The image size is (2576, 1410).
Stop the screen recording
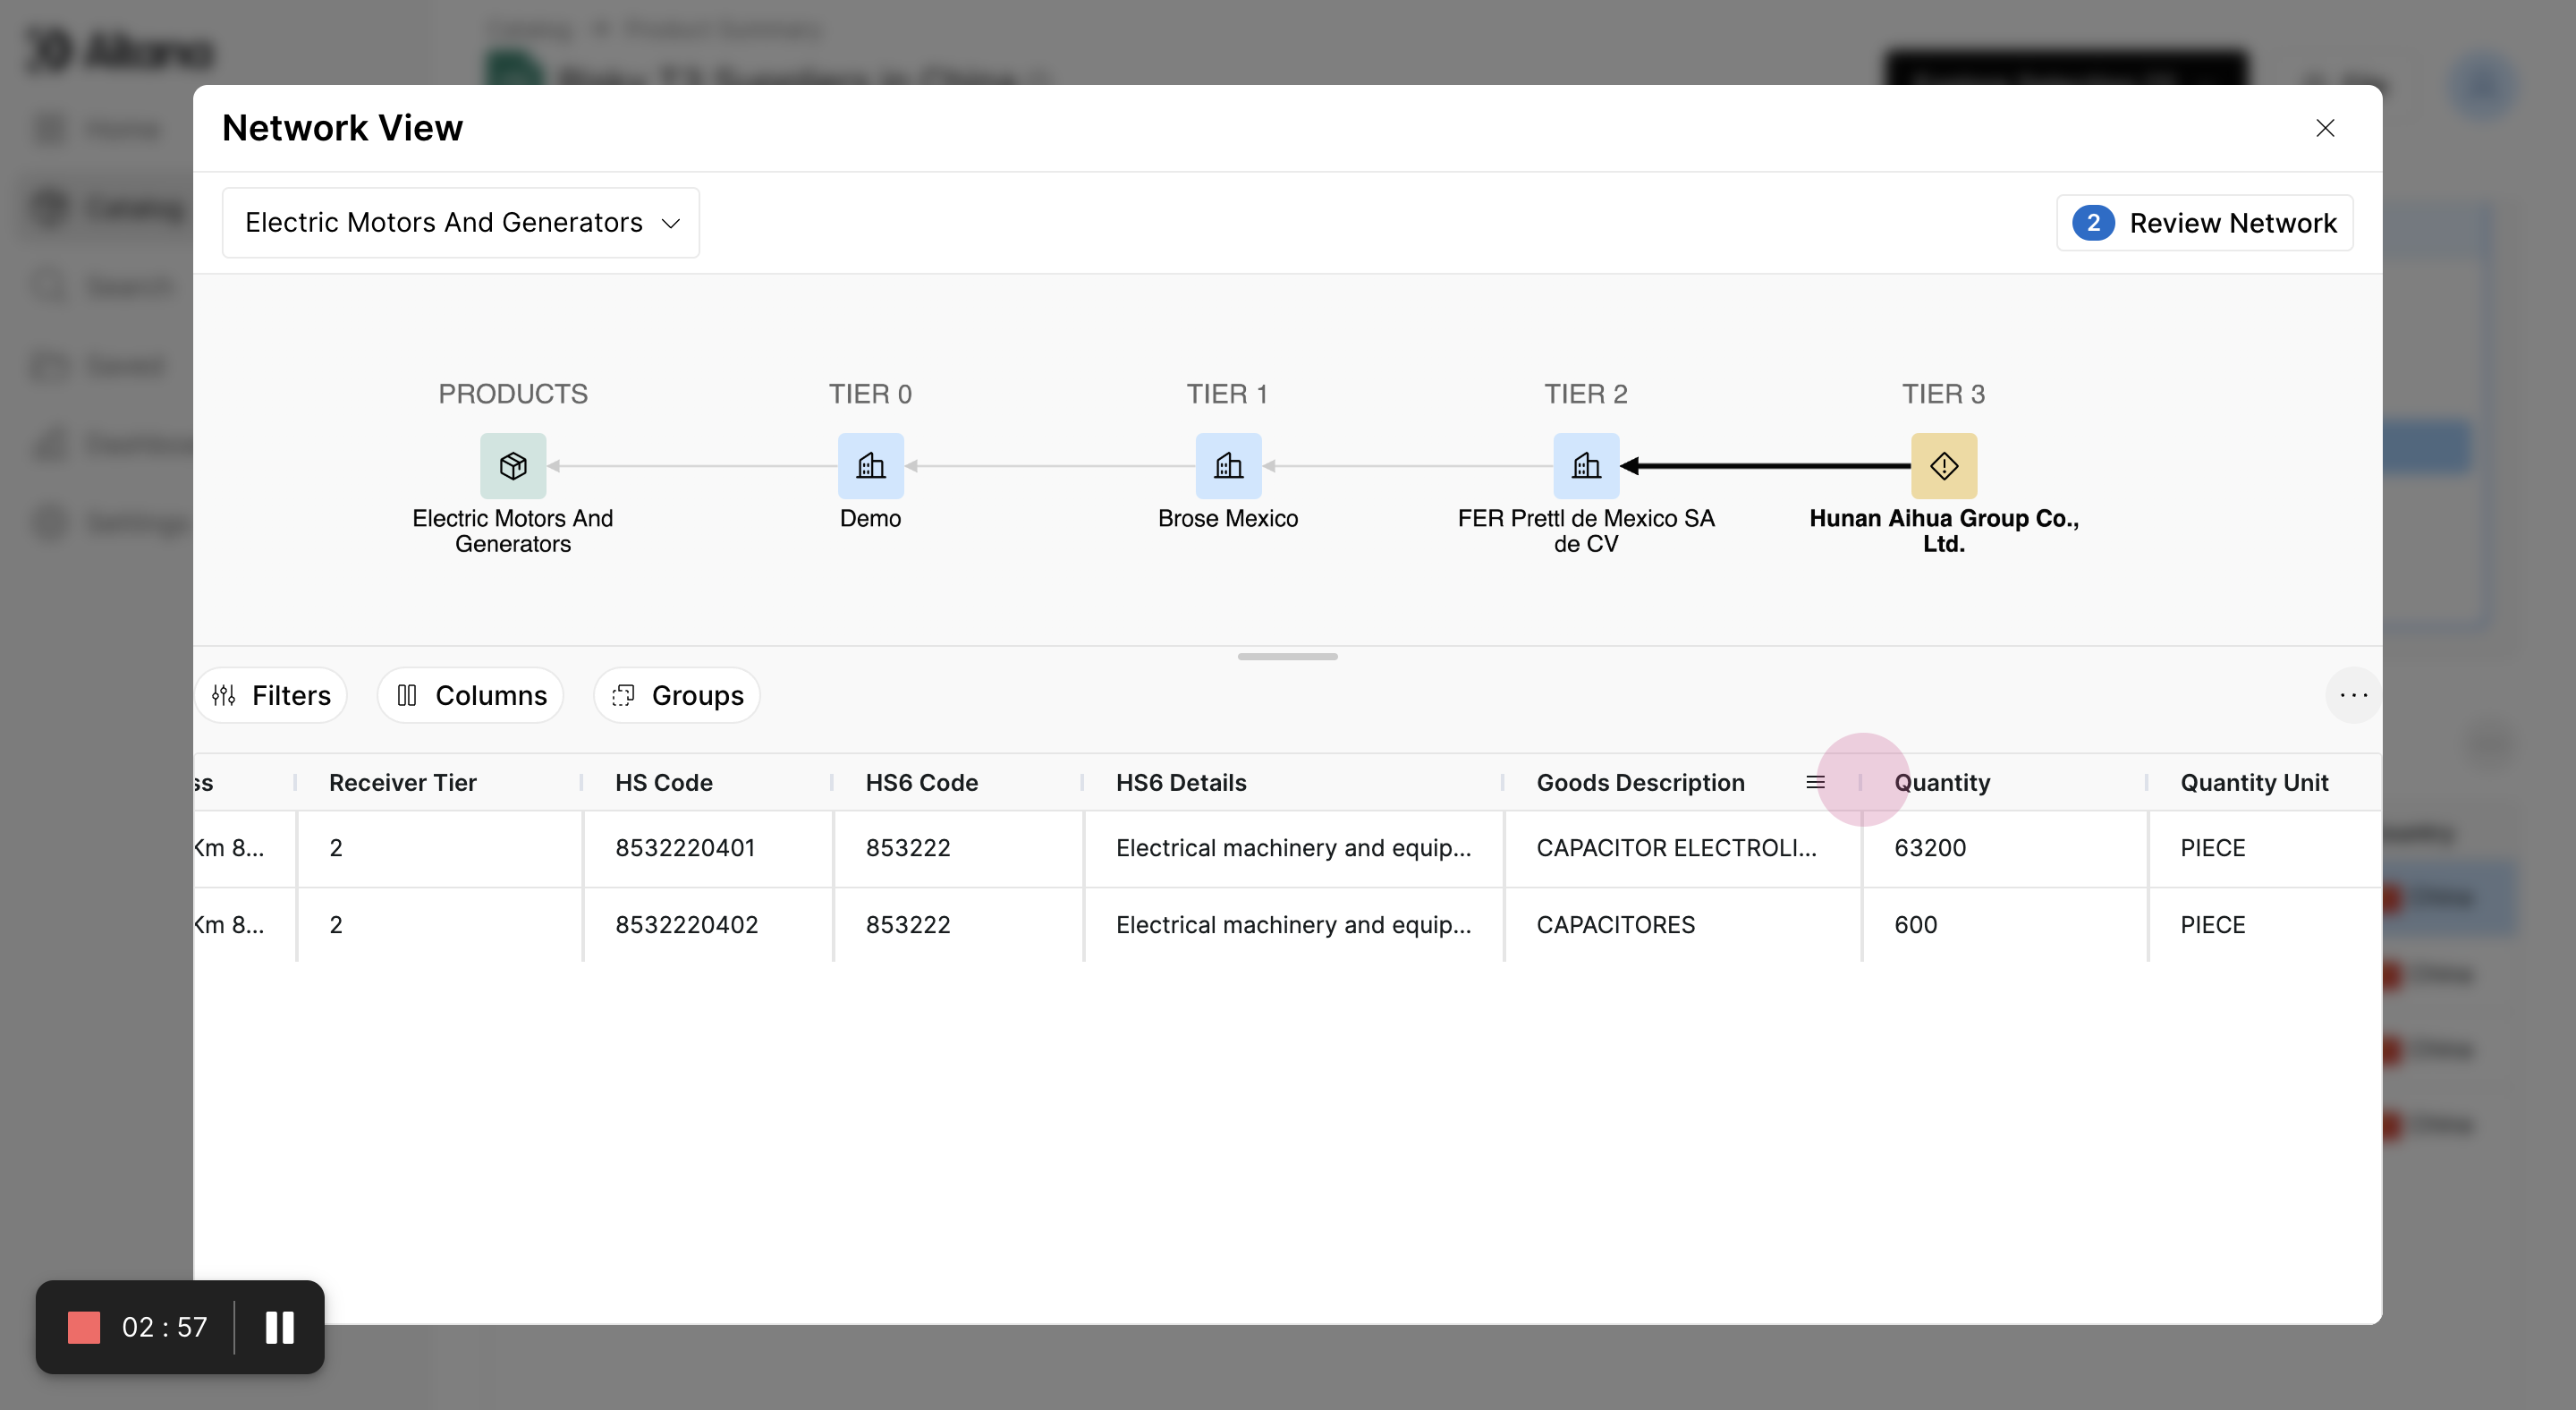tap(84, 1327)
